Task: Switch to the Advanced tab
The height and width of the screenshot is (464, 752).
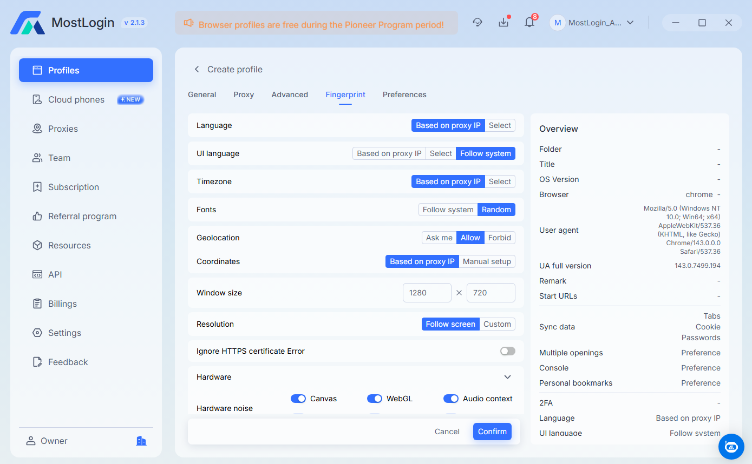Action: click(x=290, y=95)
